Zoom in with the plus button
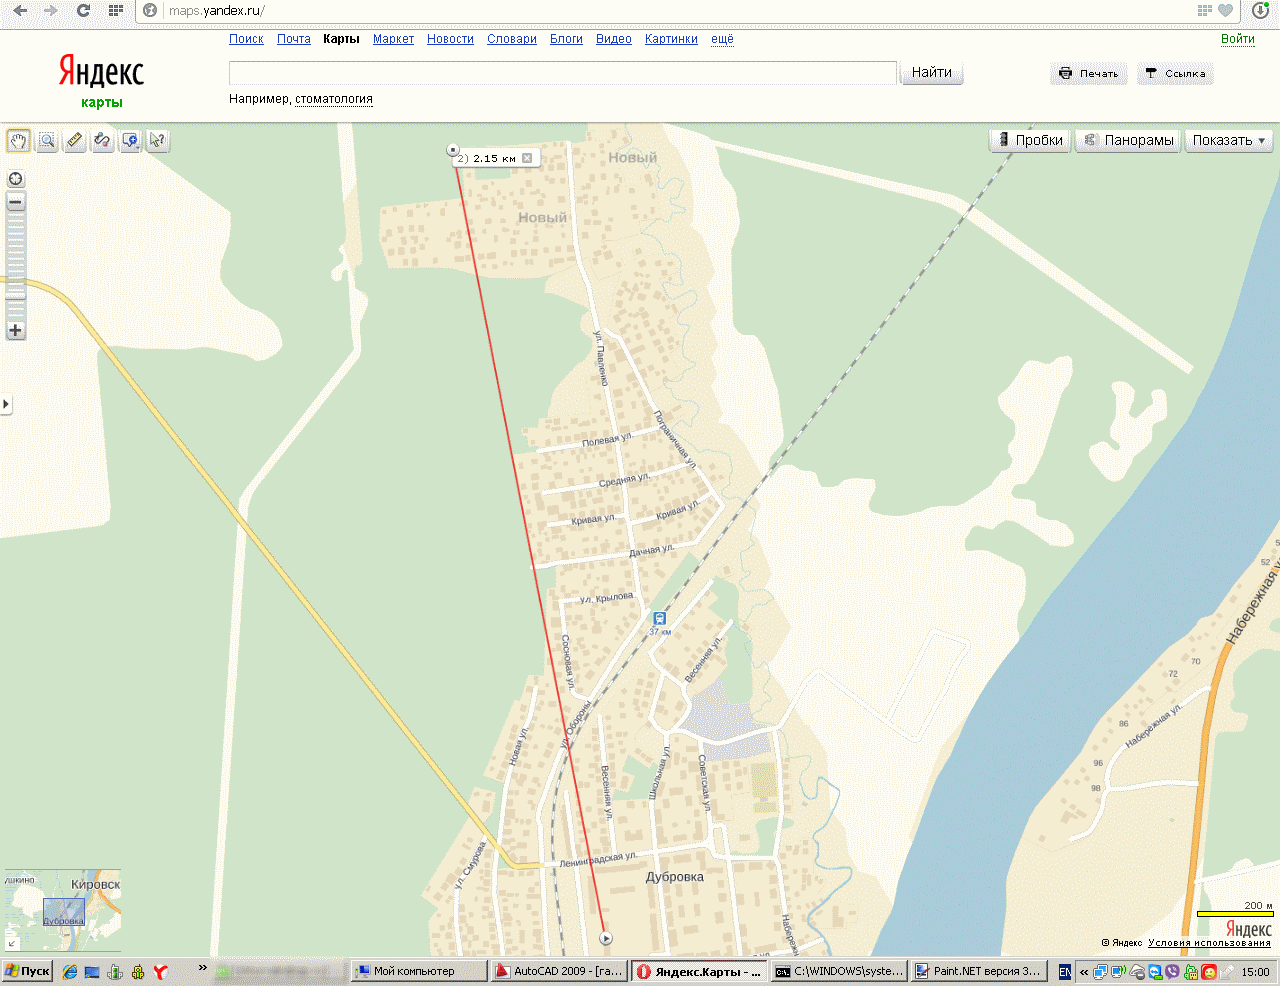Screen dimensions: 1280x986 point(15,330)
